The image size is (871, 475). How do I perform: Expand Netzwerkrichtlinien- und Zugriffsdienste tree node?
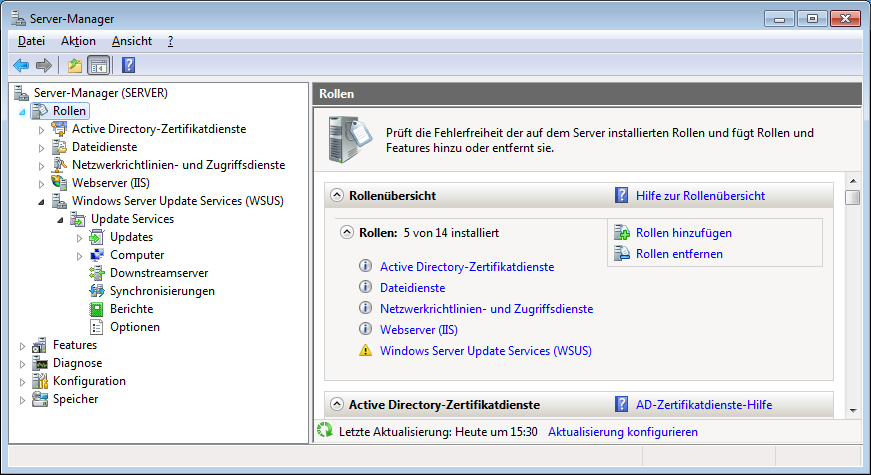point(42,166)
